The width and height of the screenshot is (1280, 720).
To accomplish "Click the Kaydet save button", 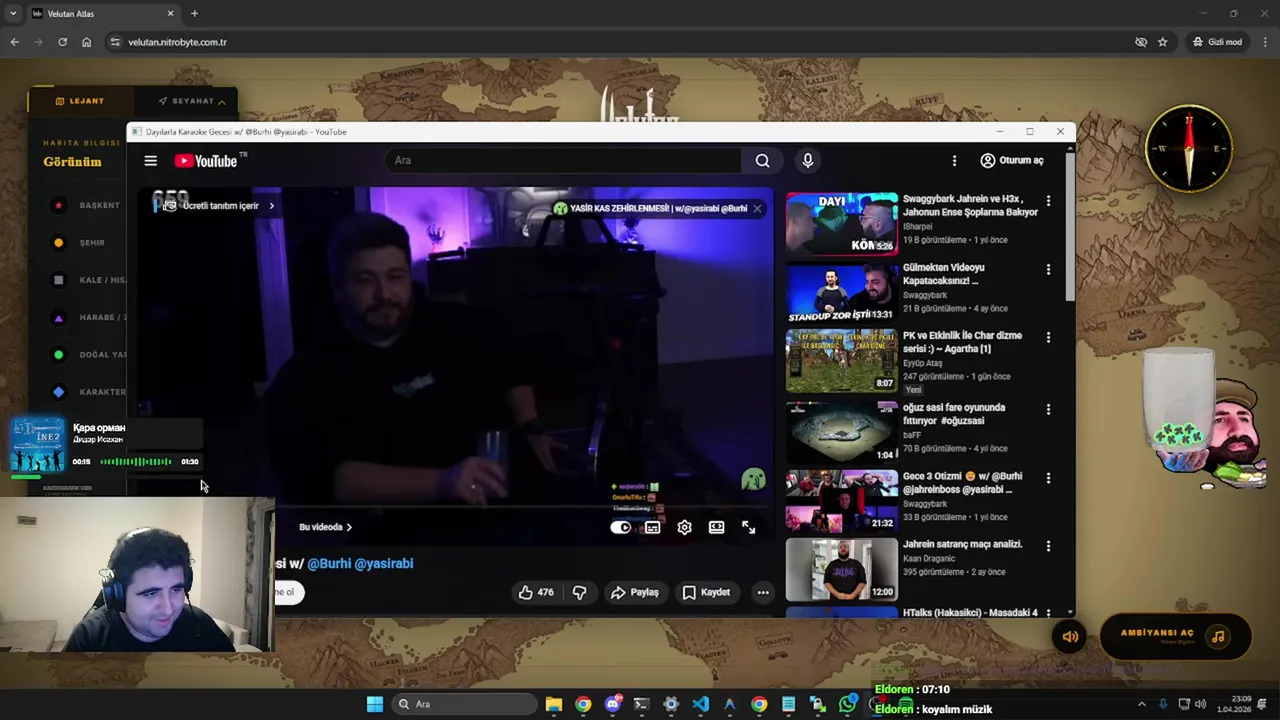I will 706,592.
